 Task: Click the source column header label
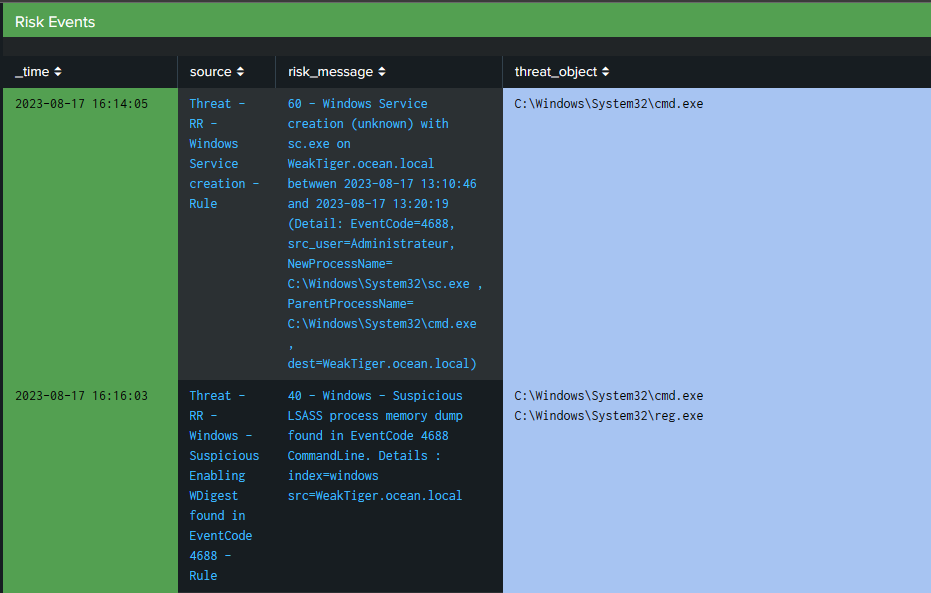210,71
